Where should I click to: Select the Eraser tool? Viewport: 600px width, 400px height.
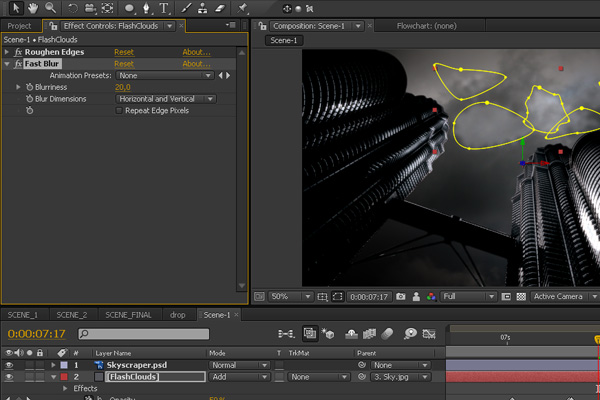(x=220, y=8)
